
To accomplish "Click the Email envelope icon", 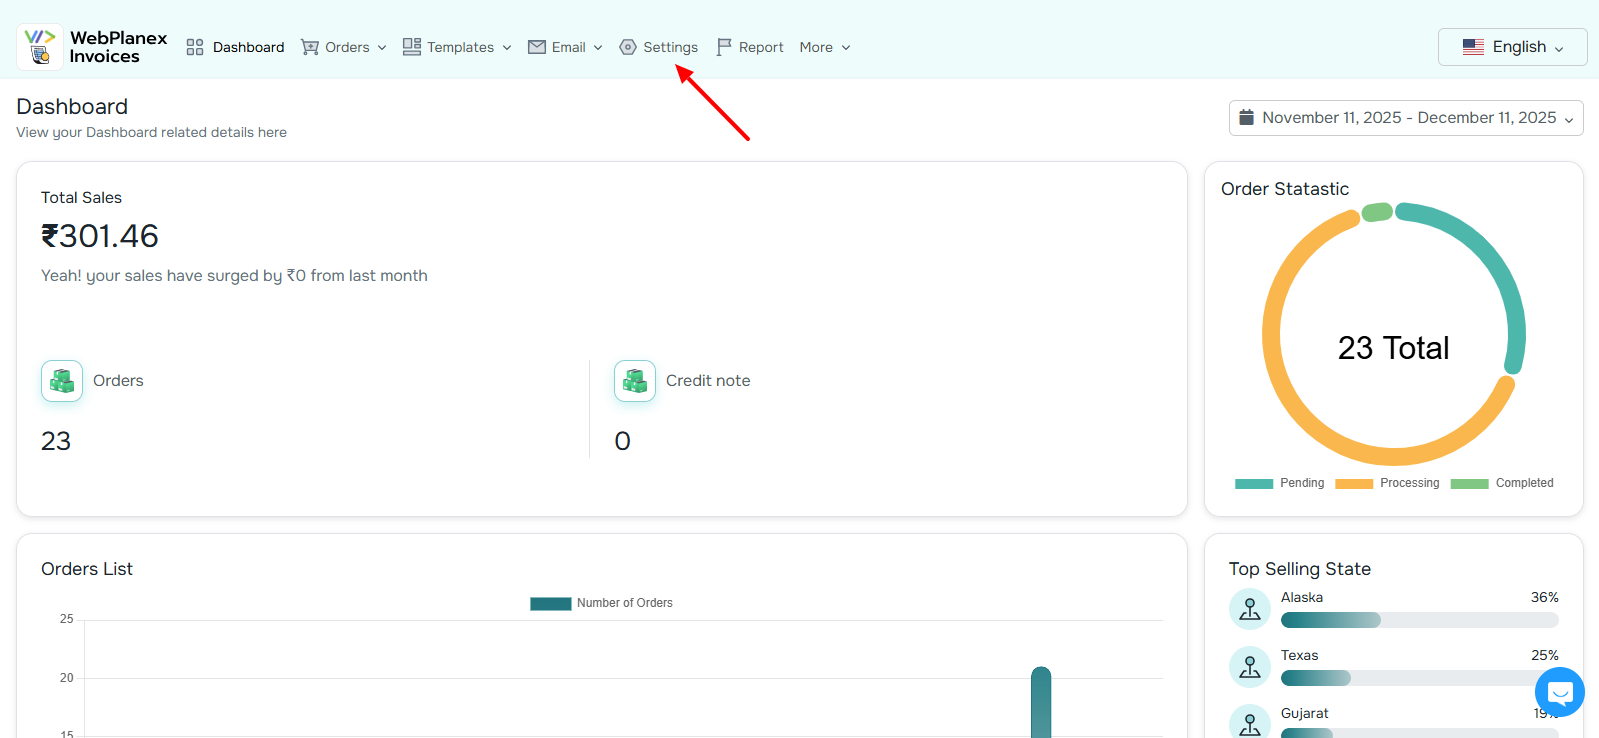I will pos(537,47).
